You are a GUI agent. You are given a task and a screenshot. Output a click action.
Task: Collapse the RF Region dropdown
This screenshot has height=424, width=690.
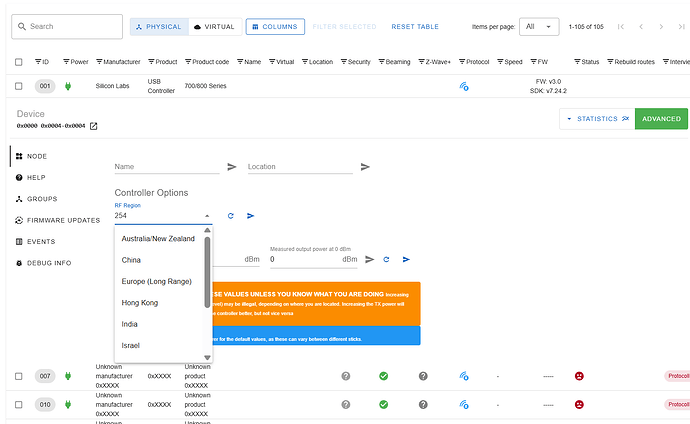[207, 216]
